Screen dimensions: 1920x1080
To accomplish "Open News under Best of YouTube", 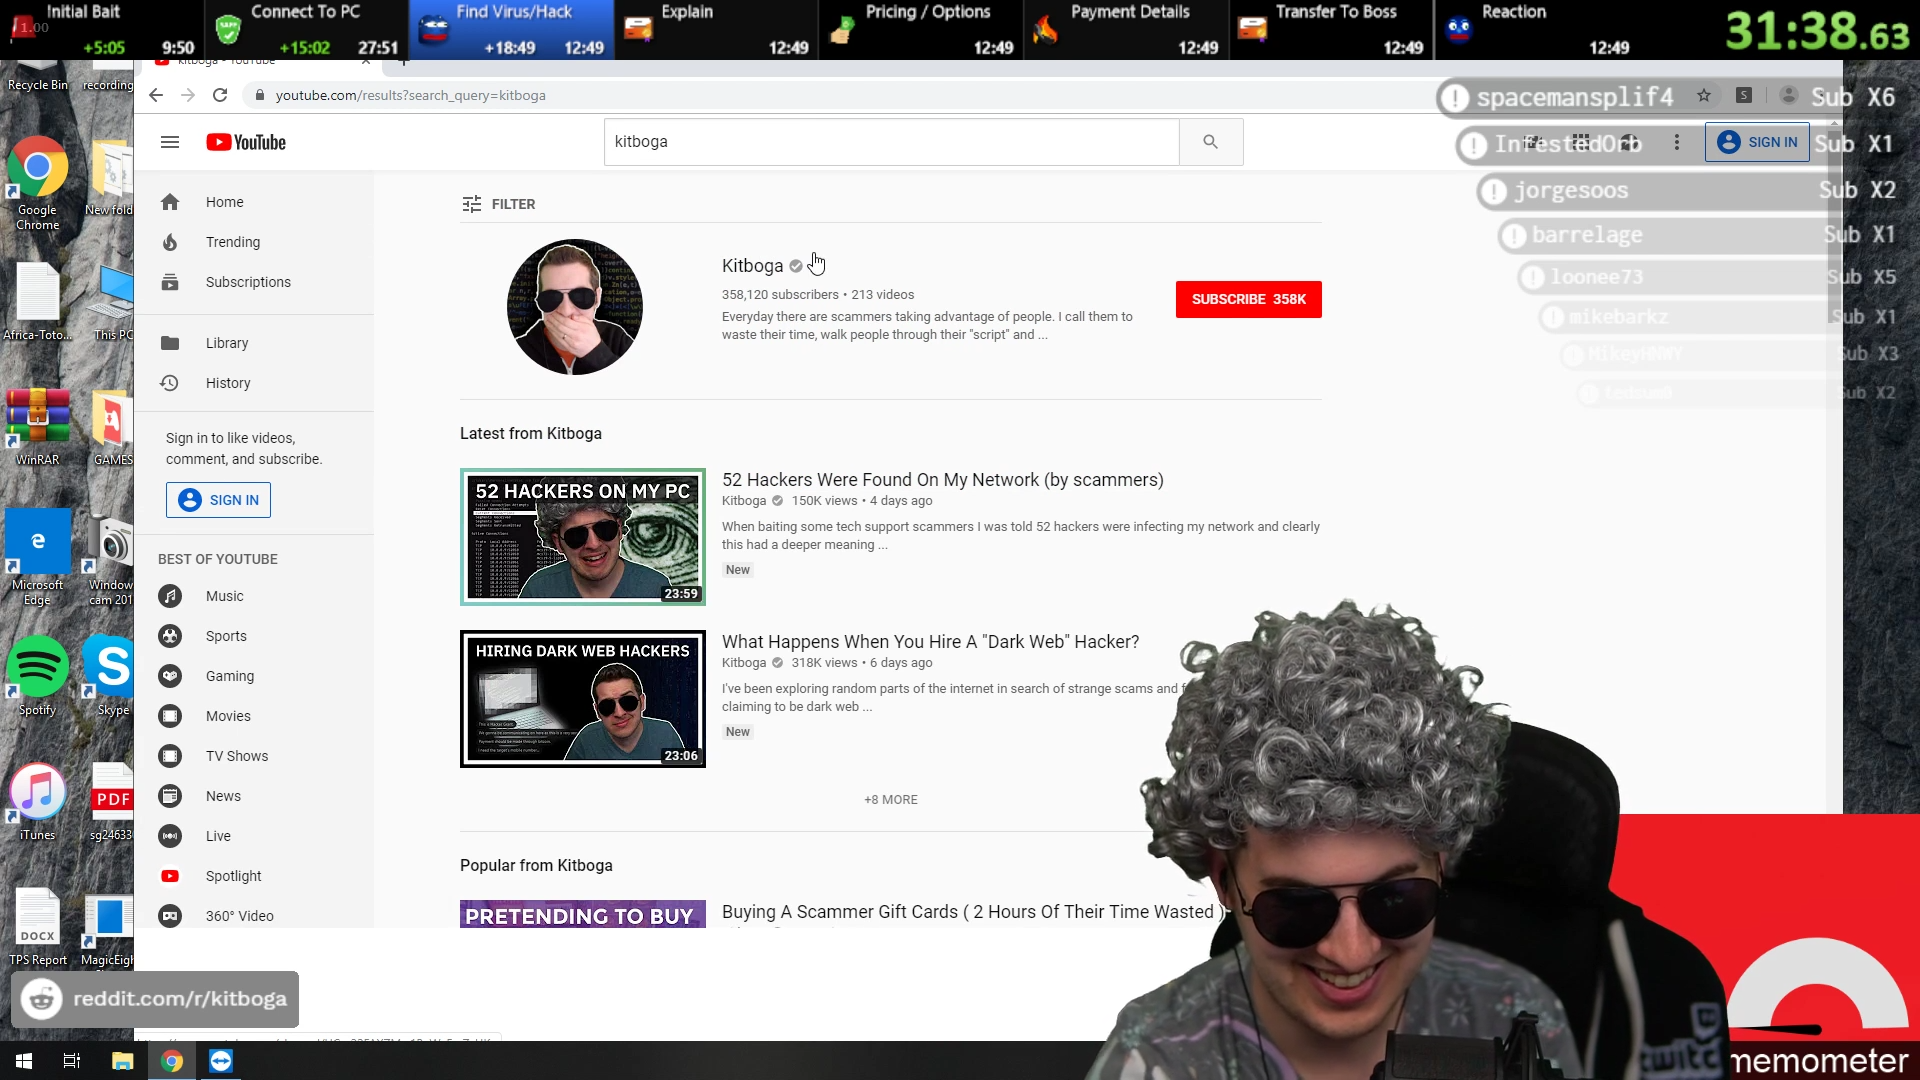I will point(254,796).
